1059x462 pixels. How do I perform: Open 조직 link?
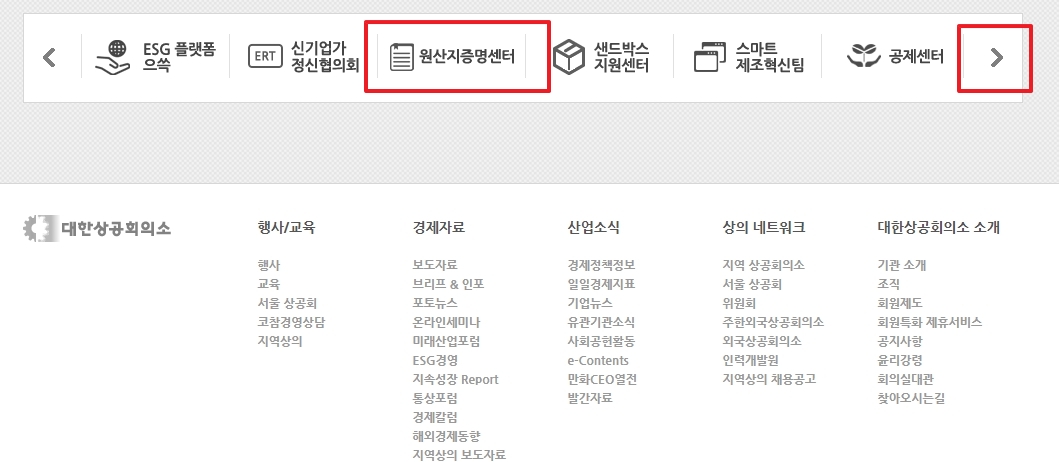887,284
